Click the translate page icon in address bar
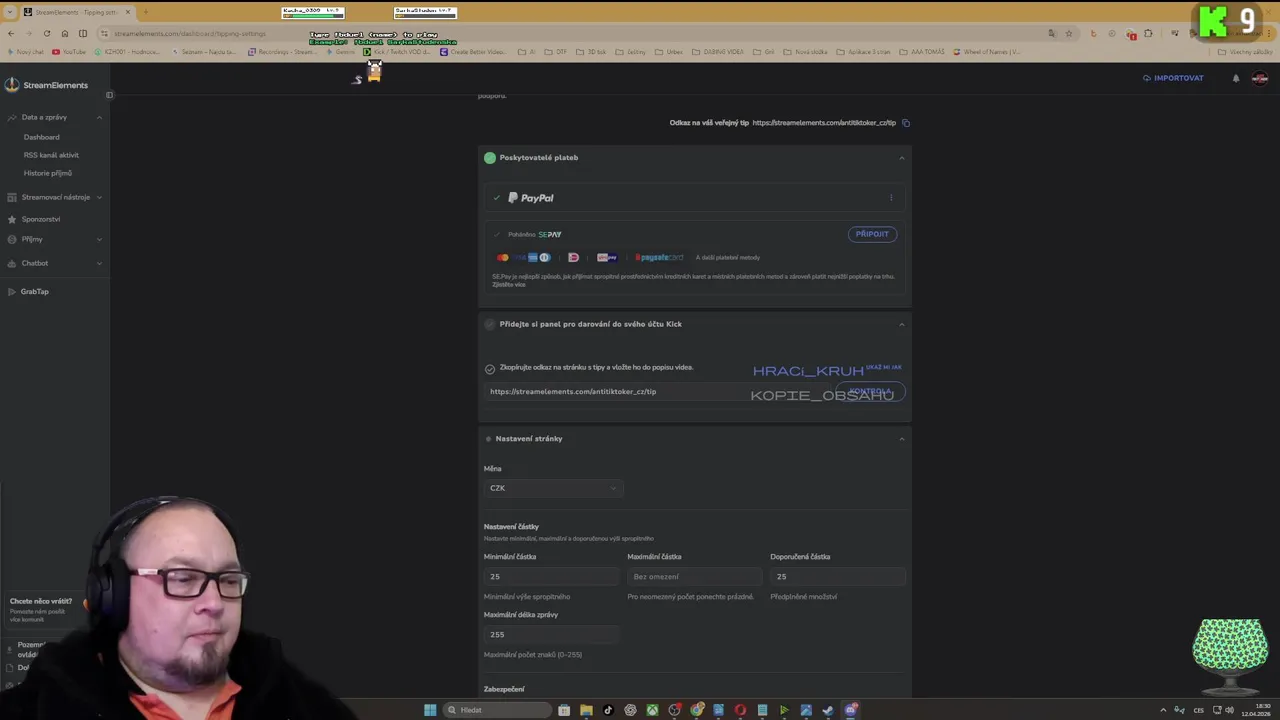Image resolution: width=1280 pixels, height=720 pixels. [1052, 33]
